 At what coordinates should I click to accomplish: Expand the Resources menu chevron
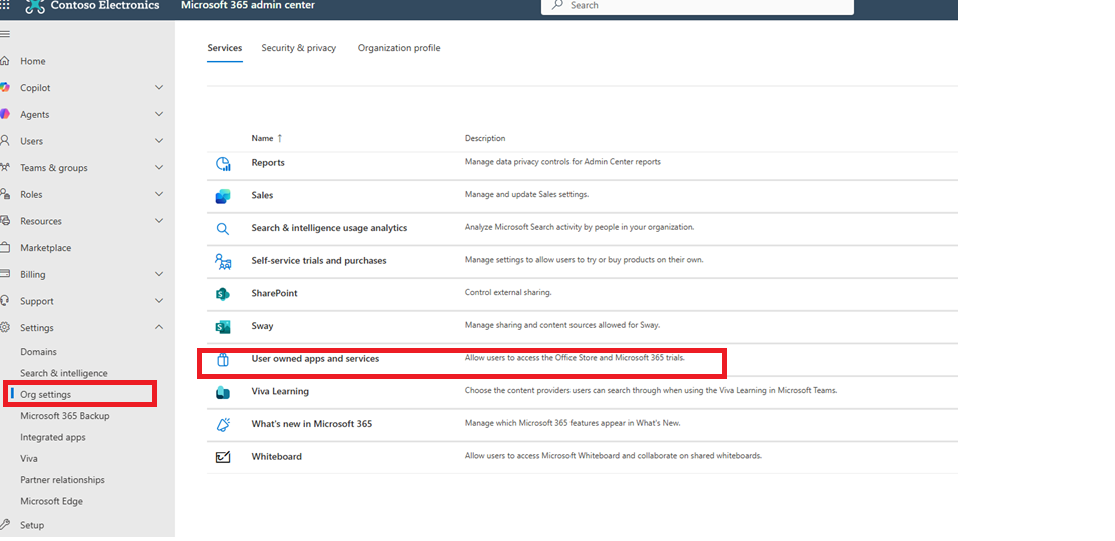[159, 221]
